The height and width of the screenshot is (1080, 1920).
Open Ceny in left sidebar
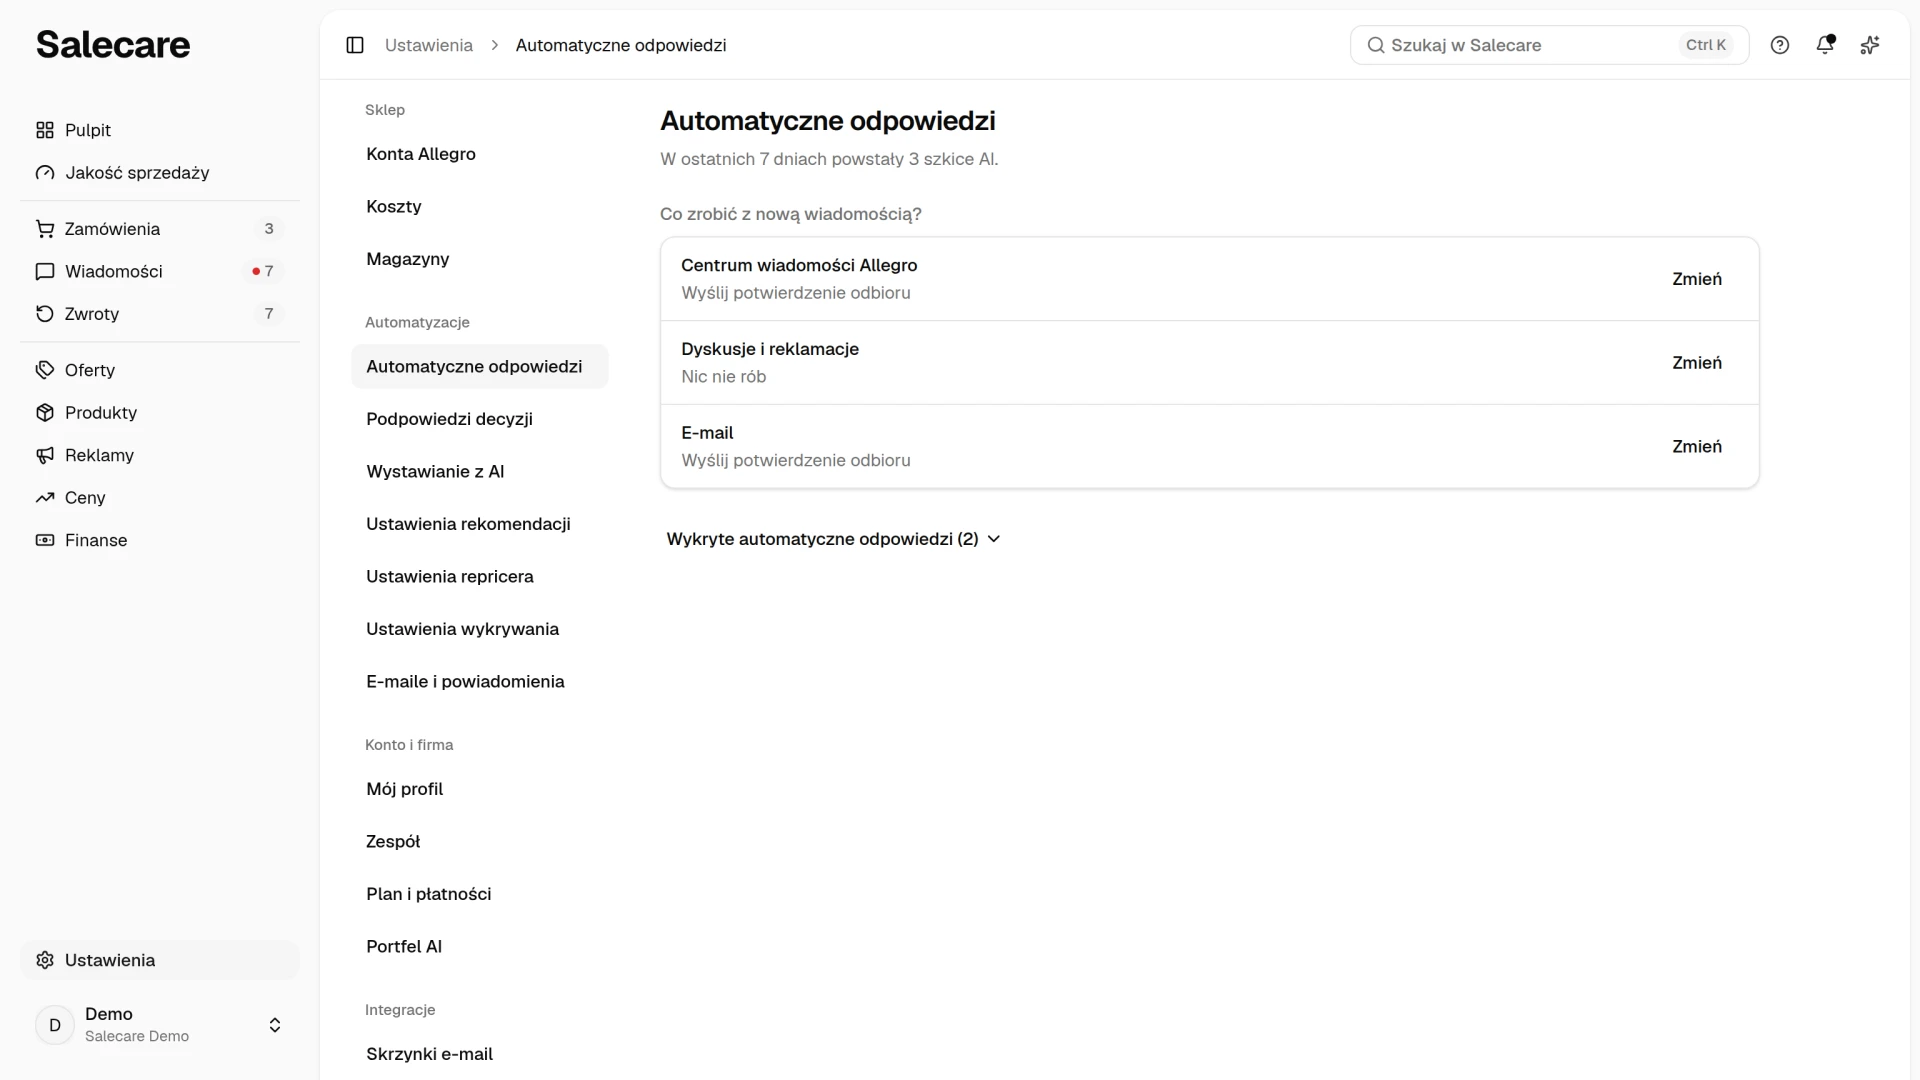pos(160,498)
